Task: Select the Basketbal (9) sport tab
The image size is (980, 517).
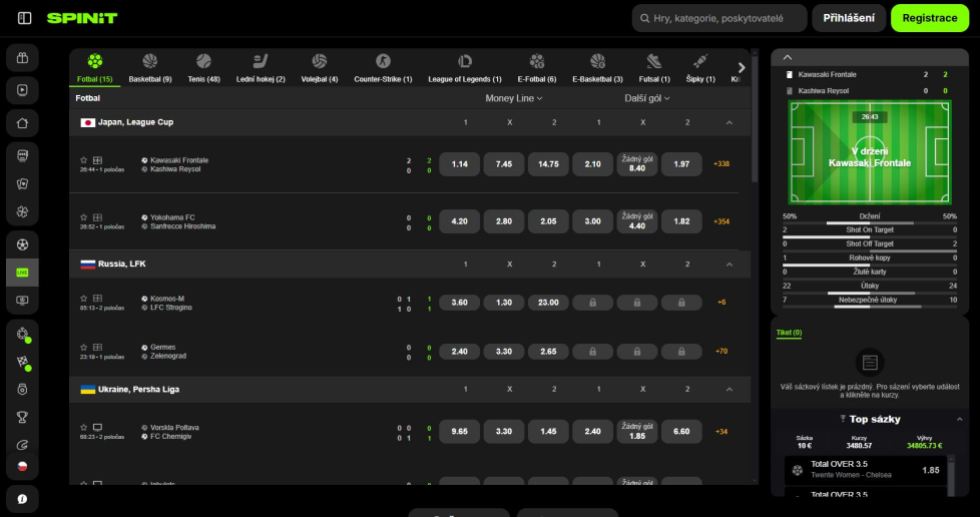Action: coord(150,68)
